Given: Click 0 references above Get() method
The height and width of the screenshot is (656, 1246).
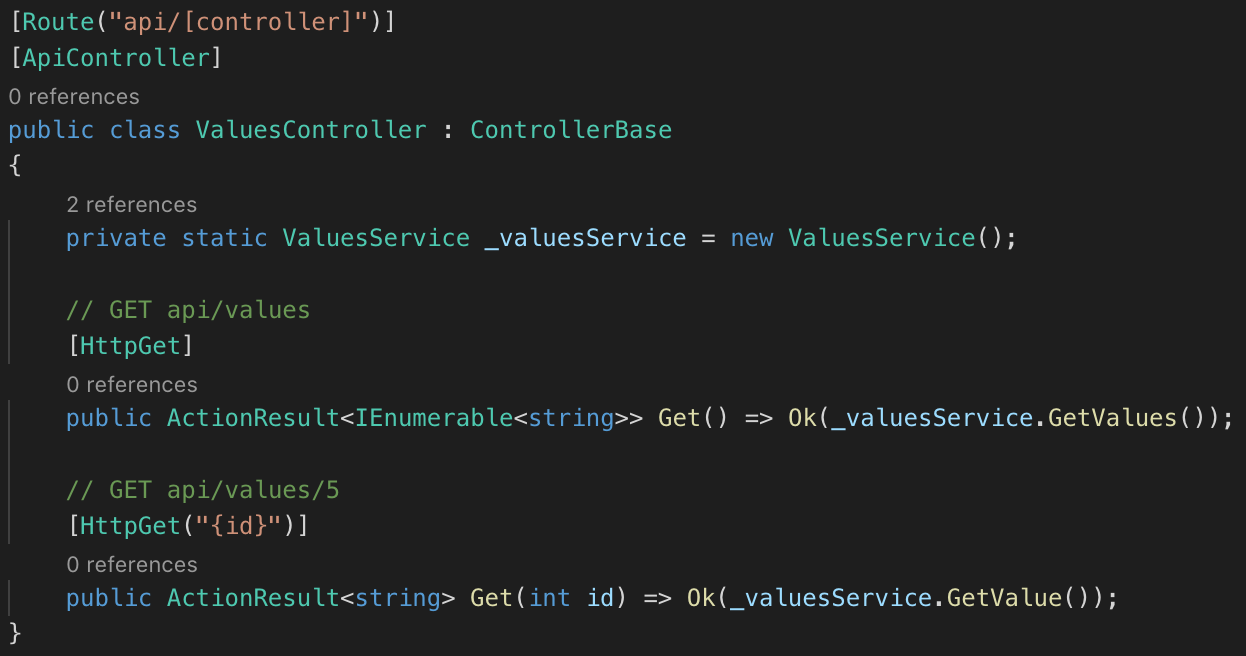Looking at the screenshot, I should pos(132,385).
